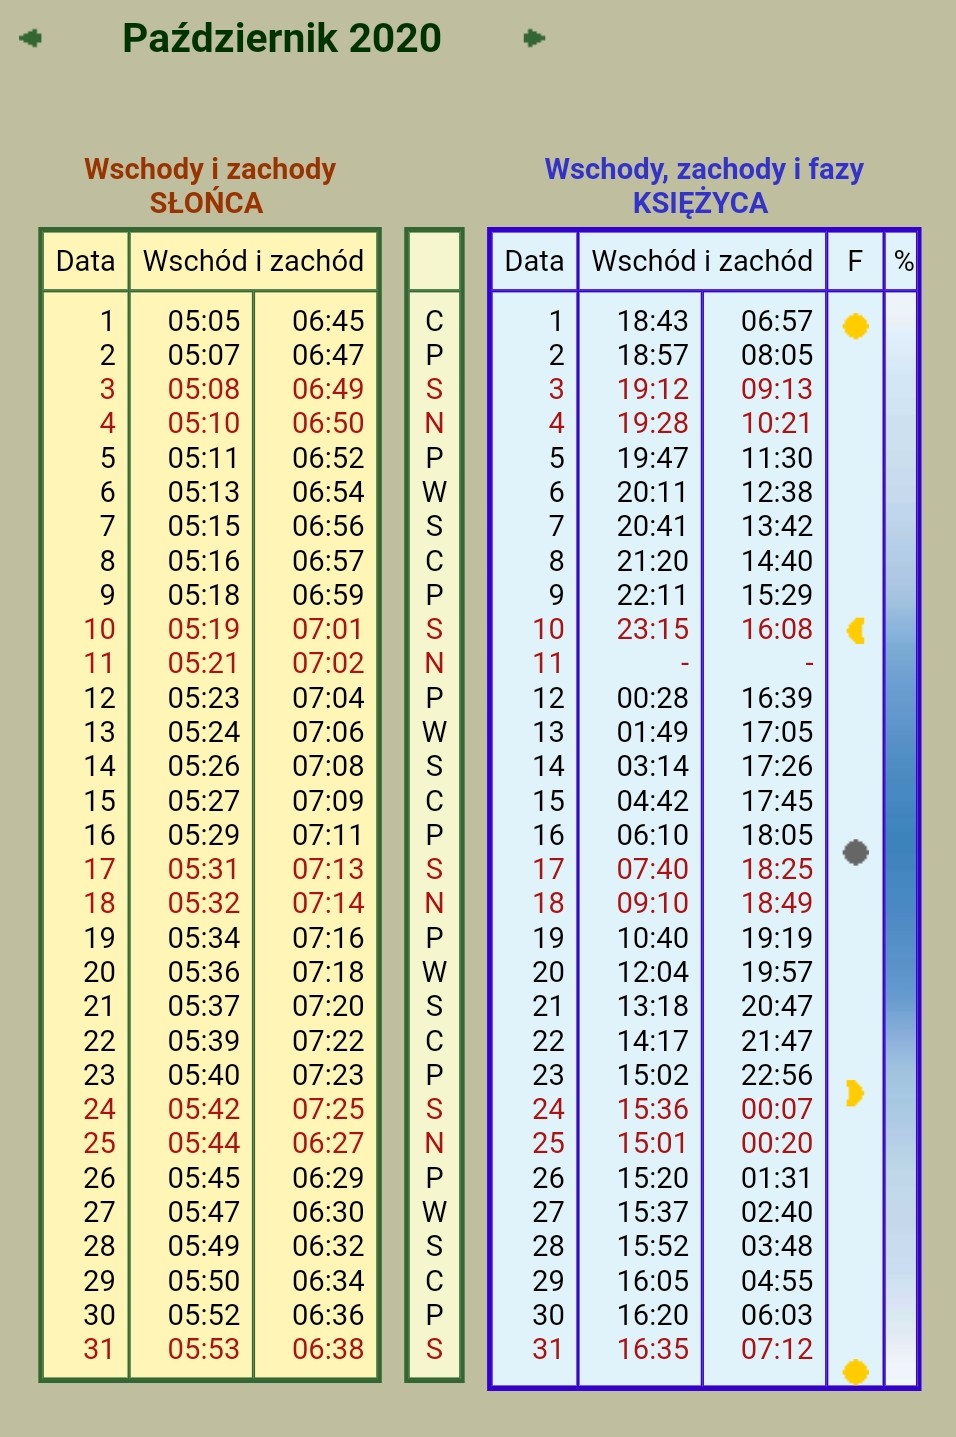Click Wschód i zachód header in the moon table
Screen dimensions: 956x1437
(x=702, y=261)
